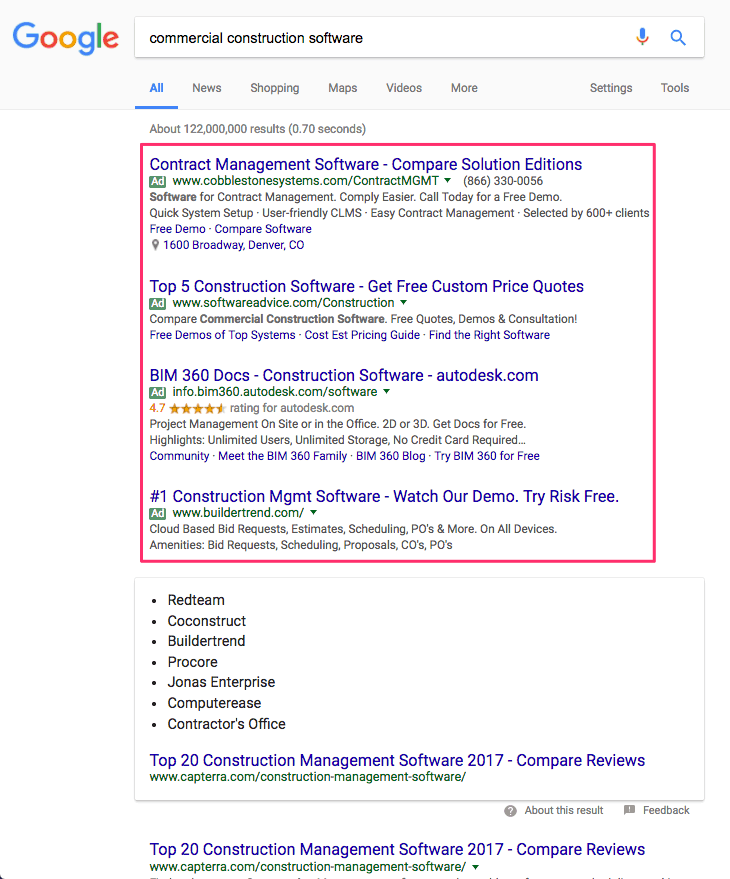Open Find the Right Software sitelink
Viewport: 730px width, 879px height.
(489, 335)
